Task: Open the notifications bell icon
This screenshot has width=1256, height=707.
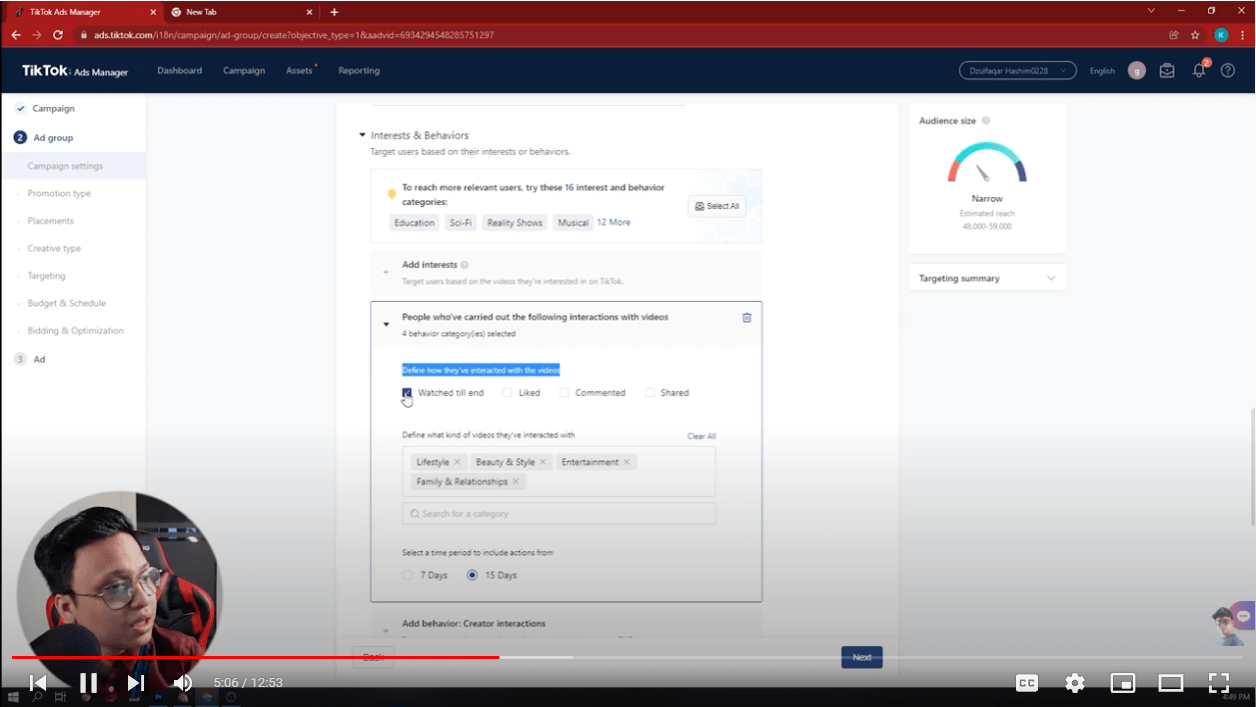Action: (1199, 71)
